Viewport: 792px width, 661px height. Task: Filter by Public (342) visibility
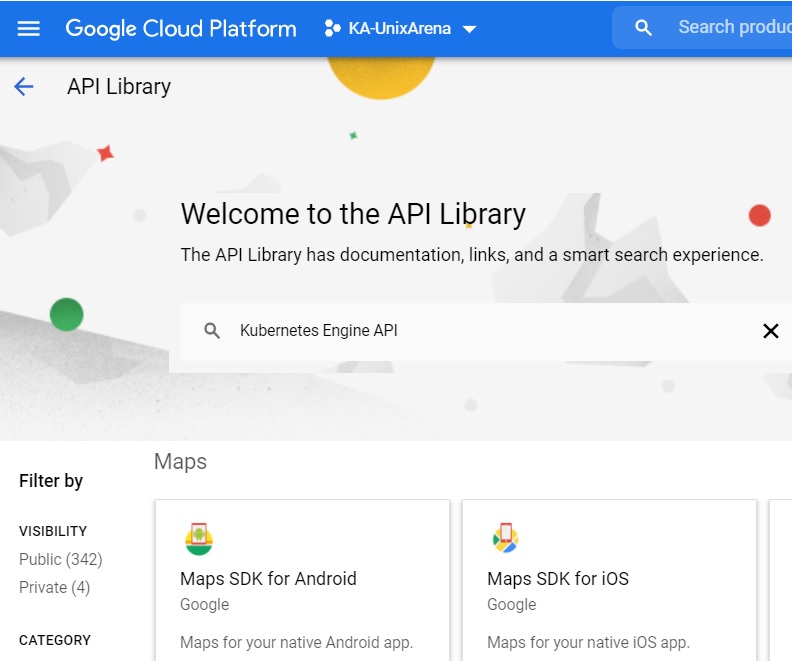click(x=61, y=559)
